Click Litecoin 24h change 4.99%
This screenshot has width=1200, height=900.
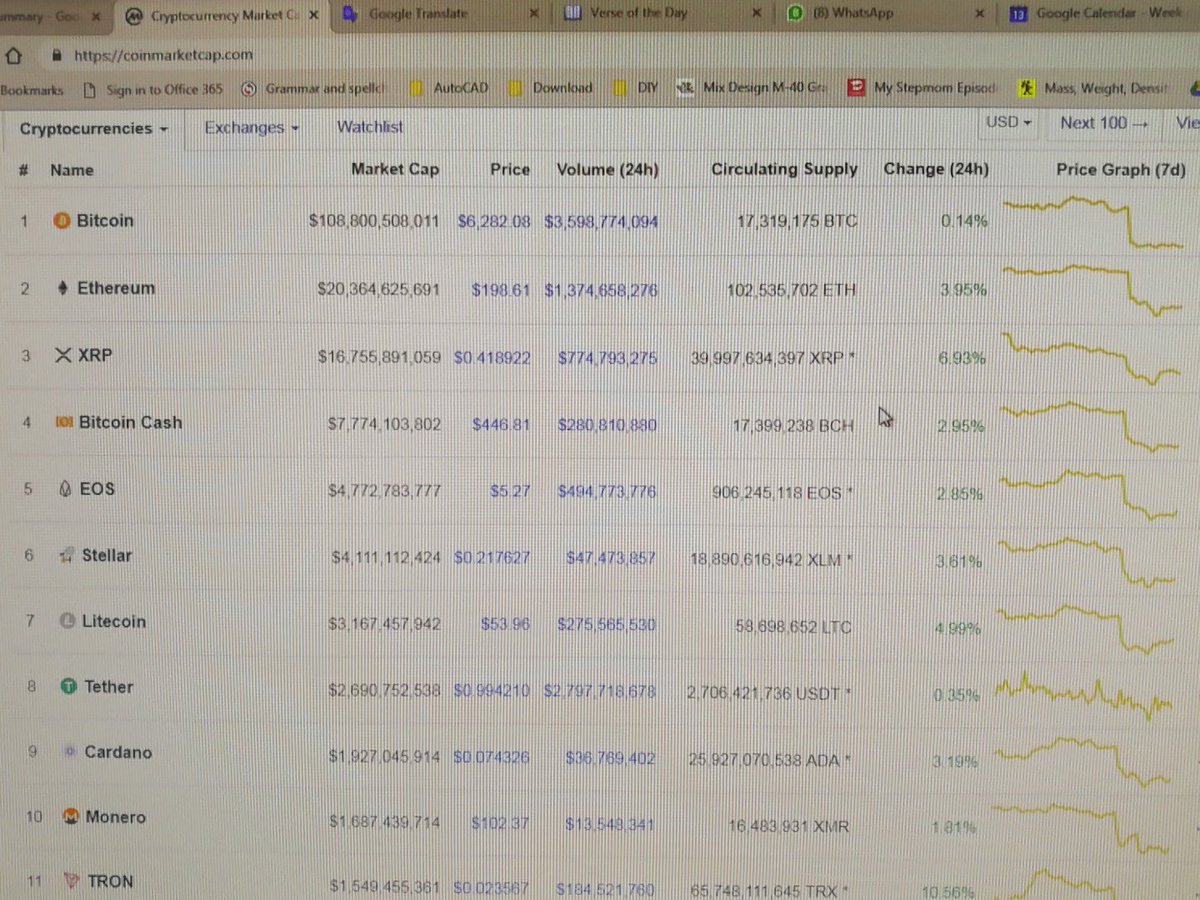pyautogui.click(x=957, y=628)
